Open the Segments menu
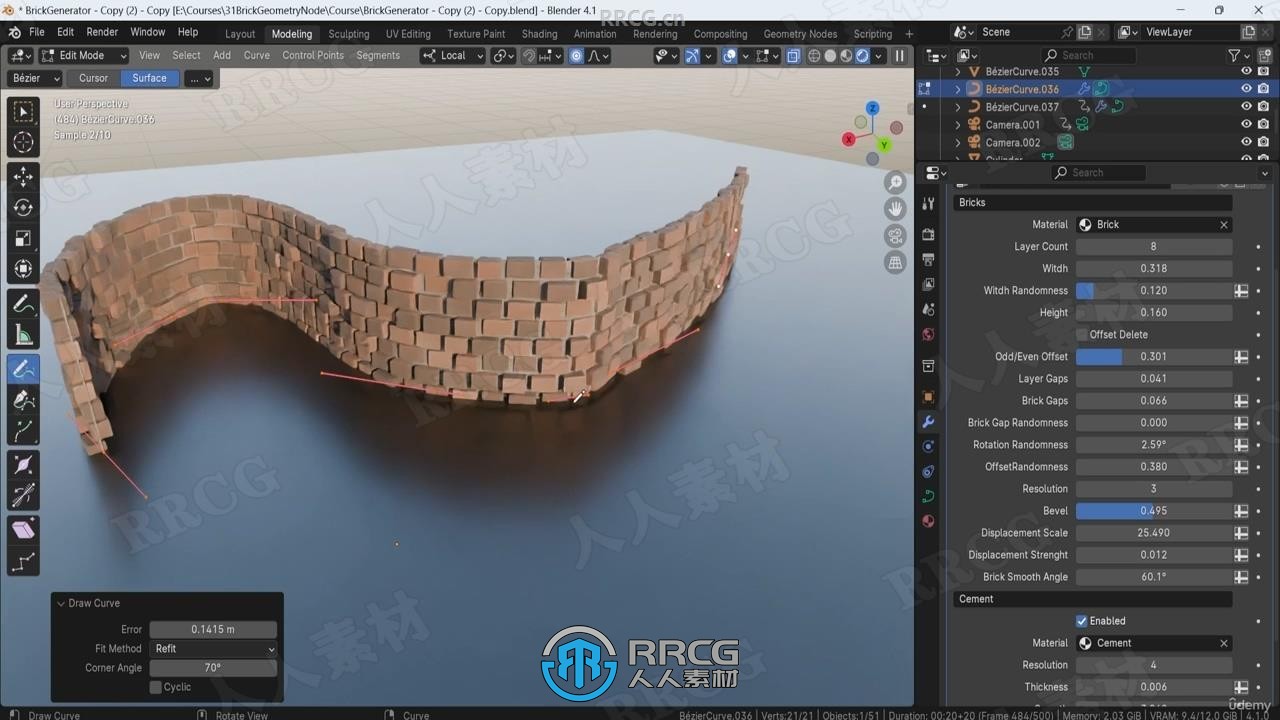This screenshot has width=1280, height=720. [378, 56]
